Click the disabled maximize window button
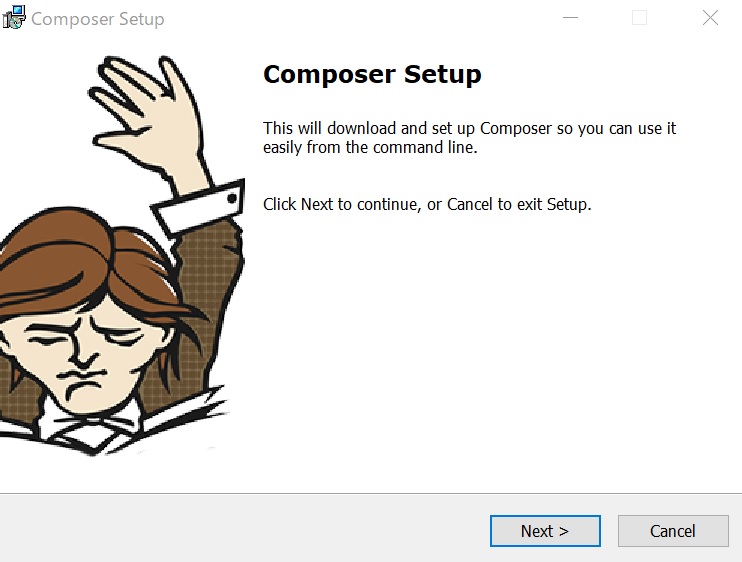The height and width of the screenshot is (562, 742). [639, 18]
